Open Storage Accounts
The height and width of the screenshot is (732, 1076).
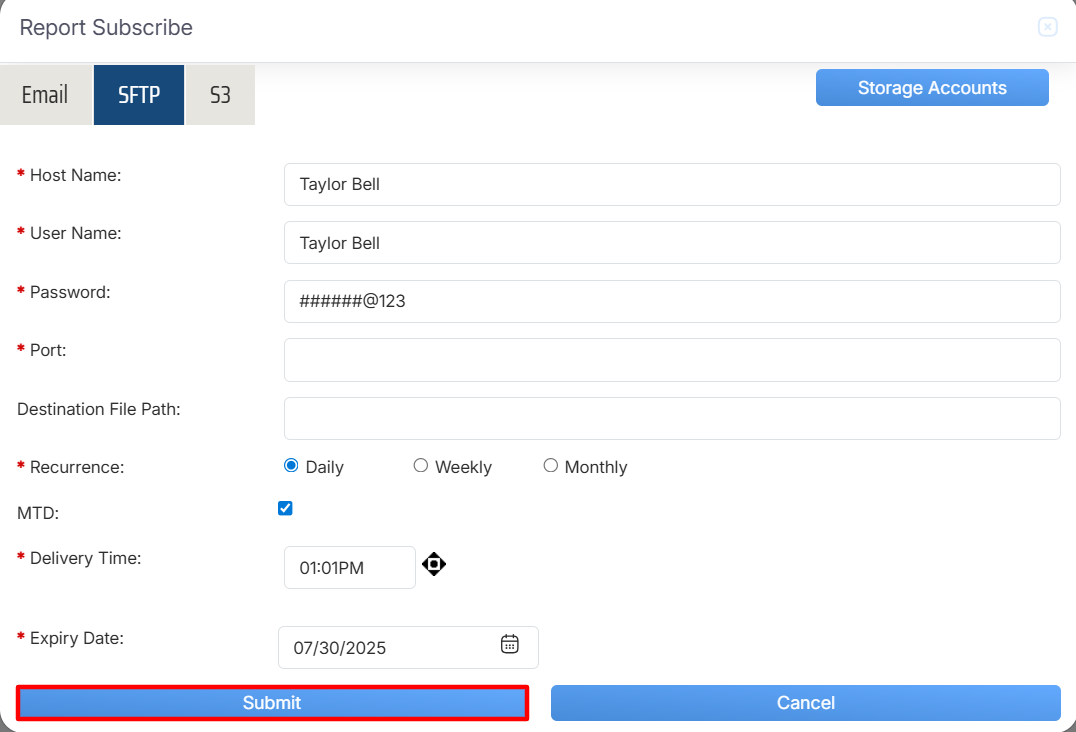932,88
